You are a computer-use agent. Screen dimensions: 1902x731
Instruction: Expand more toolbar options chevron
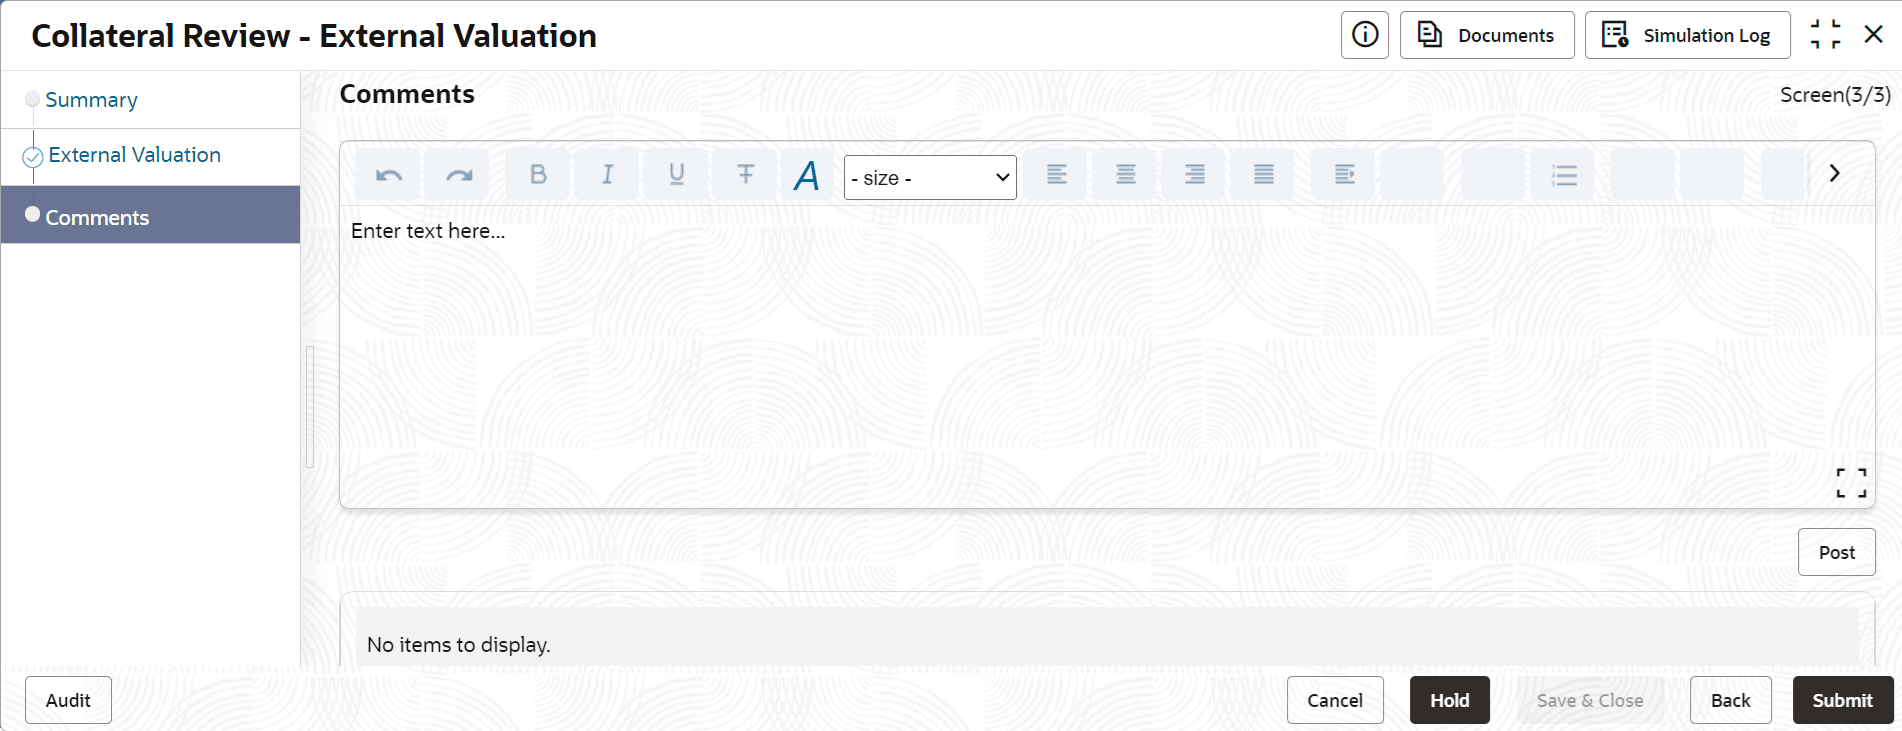[x=1834, y=173]
